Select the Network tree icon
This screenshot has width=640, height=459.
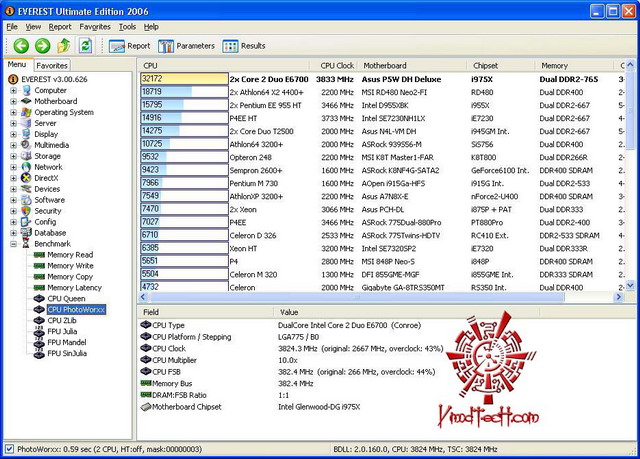coord(26,167)
